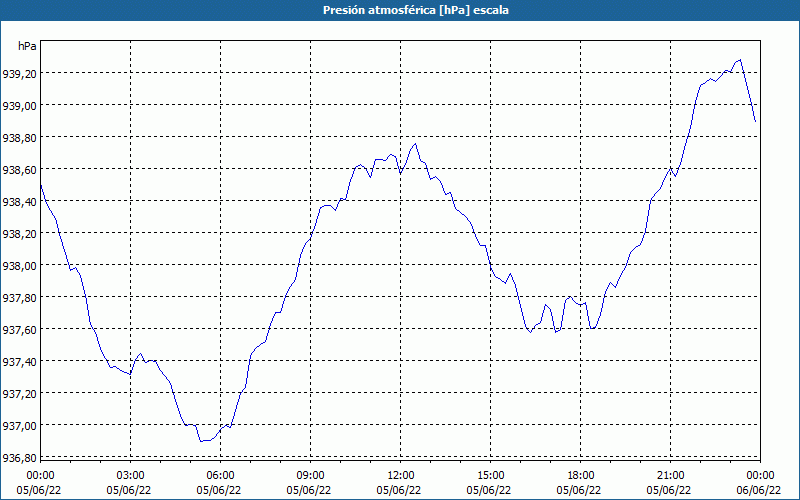This screenshot has height=500, width=800.
Task: Click the title 'Presión atmosférica [hPa] escala'
Action: (x=416, y=10)
